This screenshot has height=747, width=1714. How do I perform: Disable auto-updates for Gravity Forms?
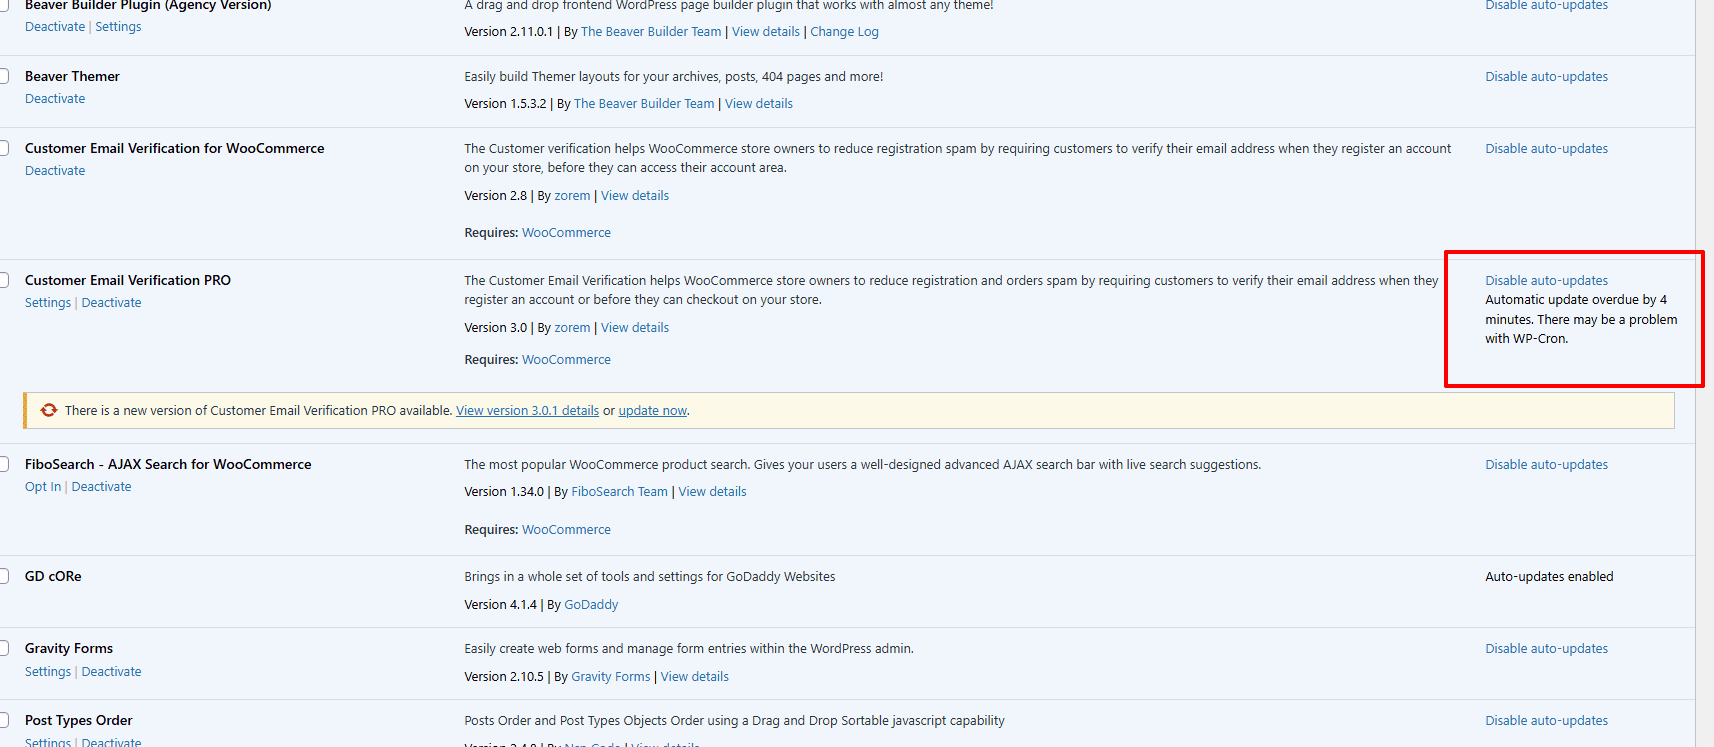tap(1546, 649)
